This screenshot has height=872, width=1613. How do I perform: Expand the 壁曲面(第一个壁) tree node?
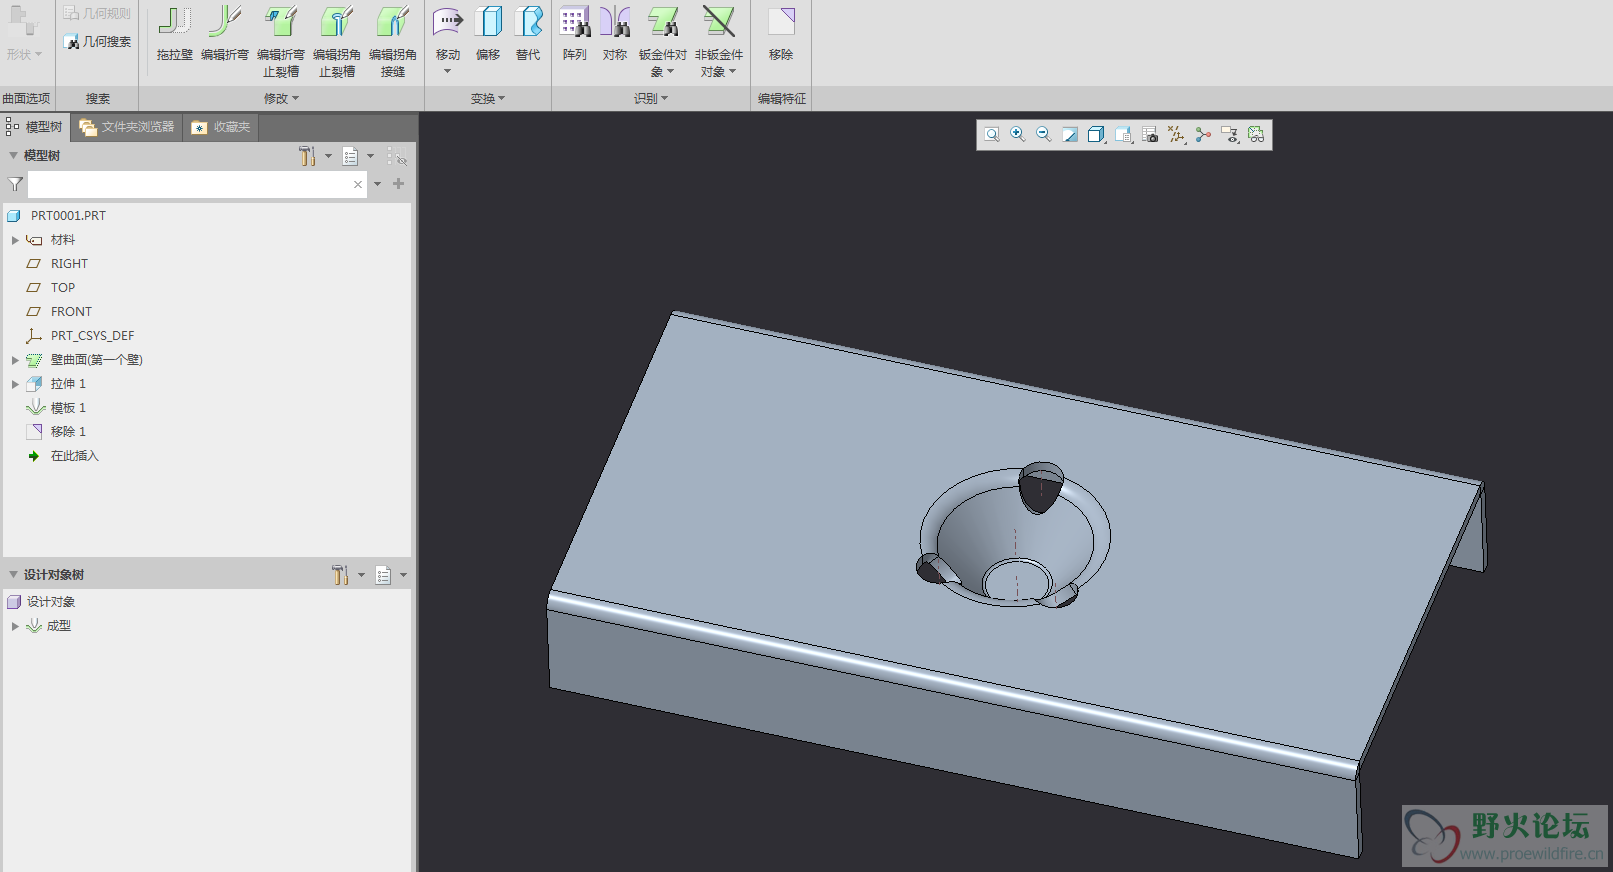tap(15, 360)
